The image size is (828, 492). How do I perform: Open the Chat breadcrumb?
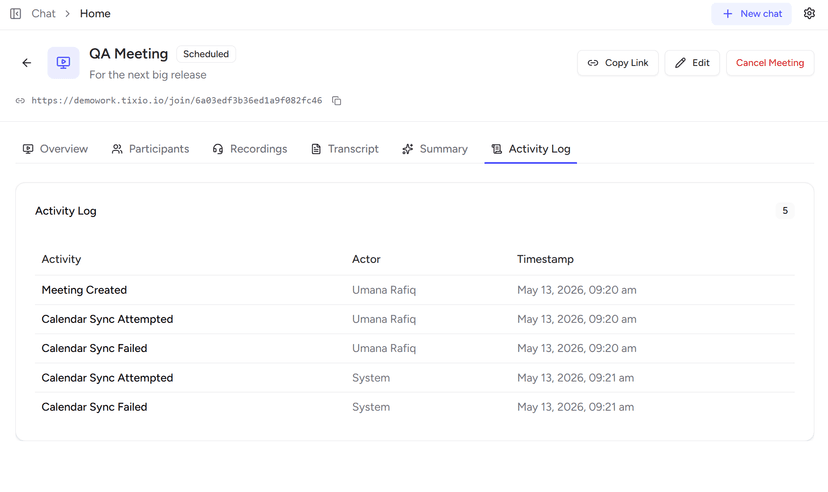[x=43, y=14]
